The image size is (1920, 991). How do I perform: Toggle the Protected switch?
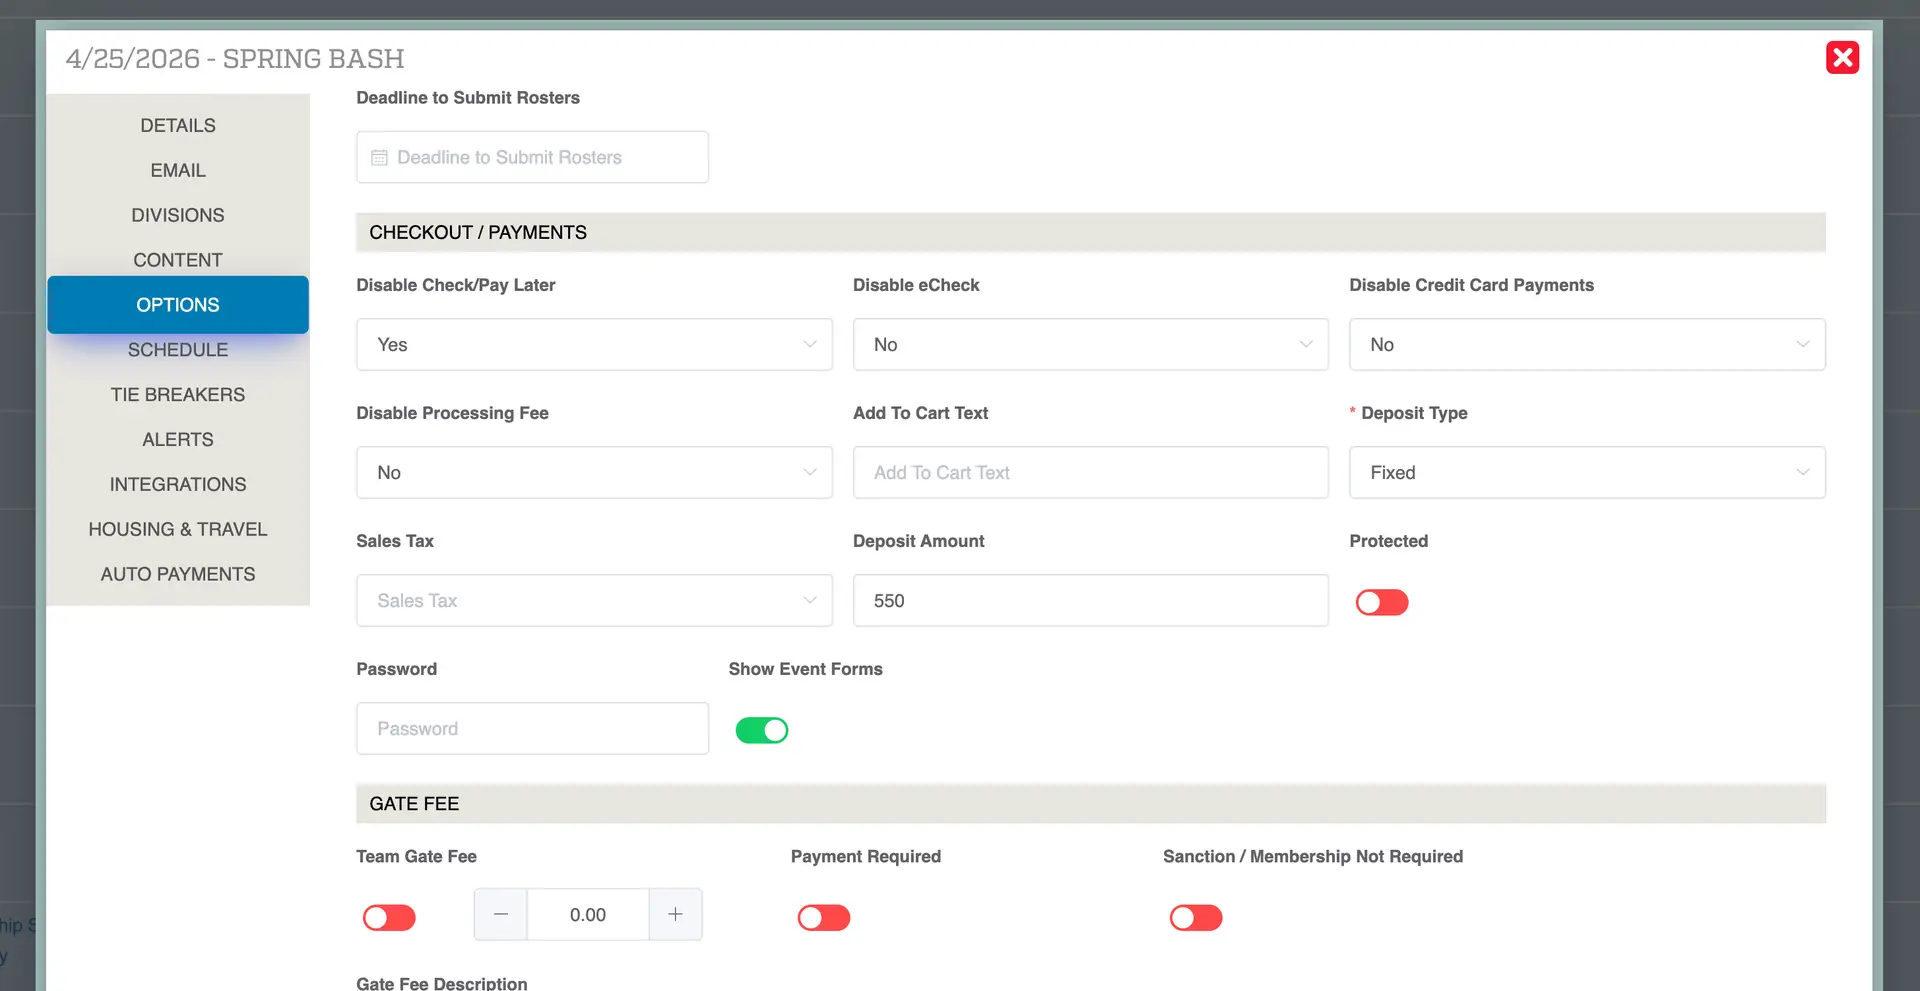click(1382, 602)
